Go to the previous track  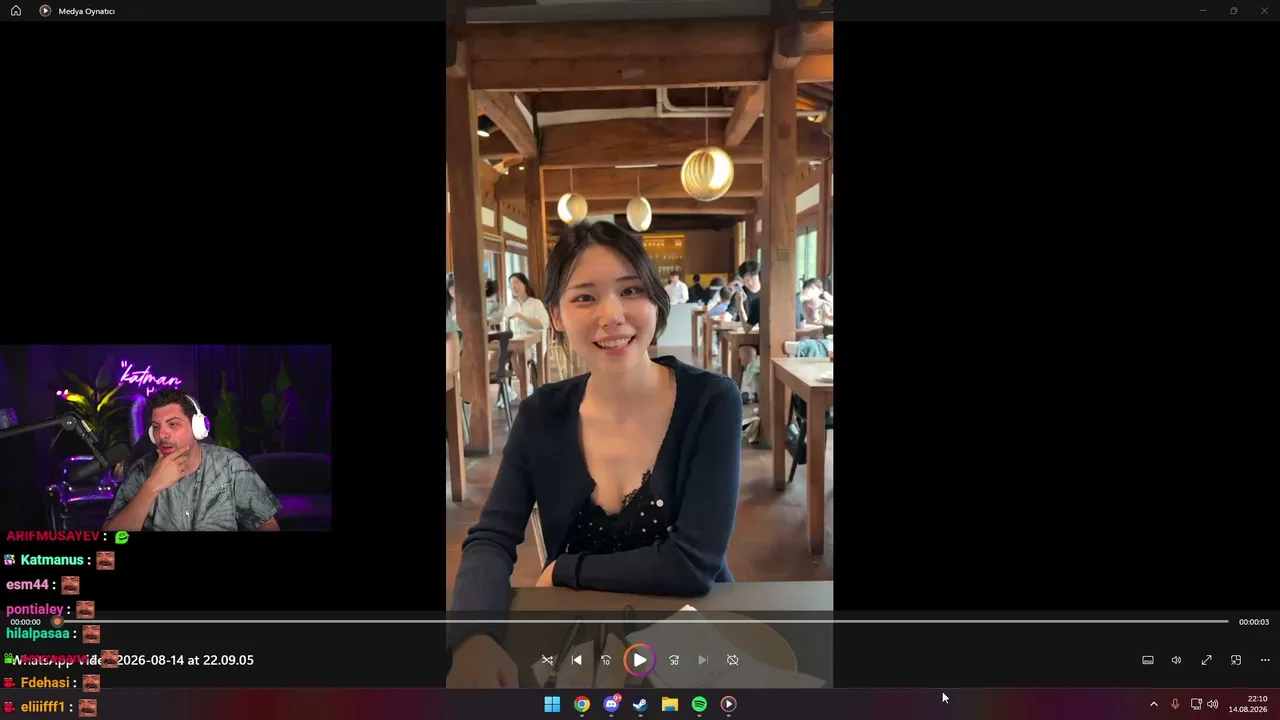(x=576, y=660)
